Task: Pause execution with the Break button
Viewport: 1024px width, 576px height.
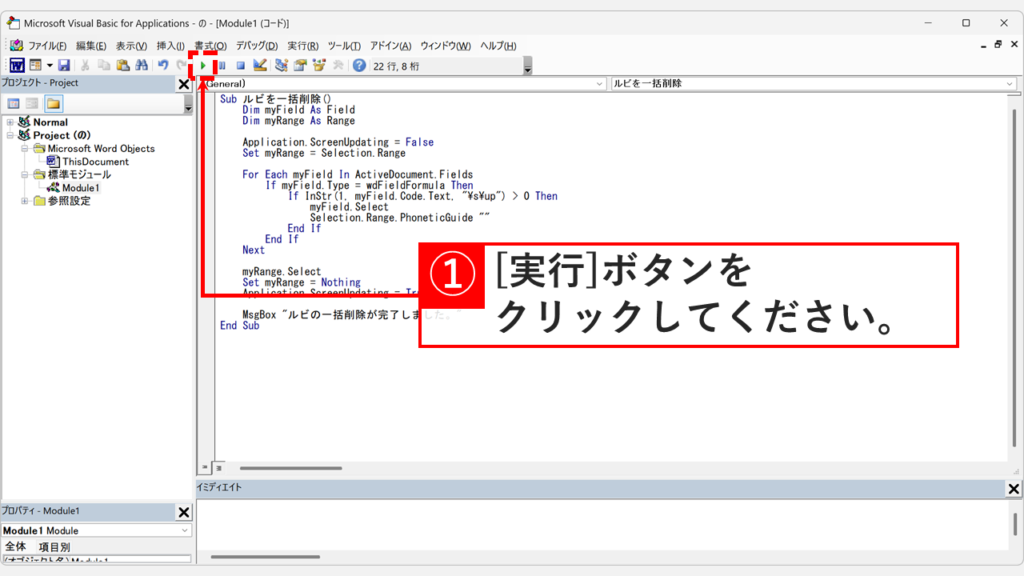Action: 221,65
